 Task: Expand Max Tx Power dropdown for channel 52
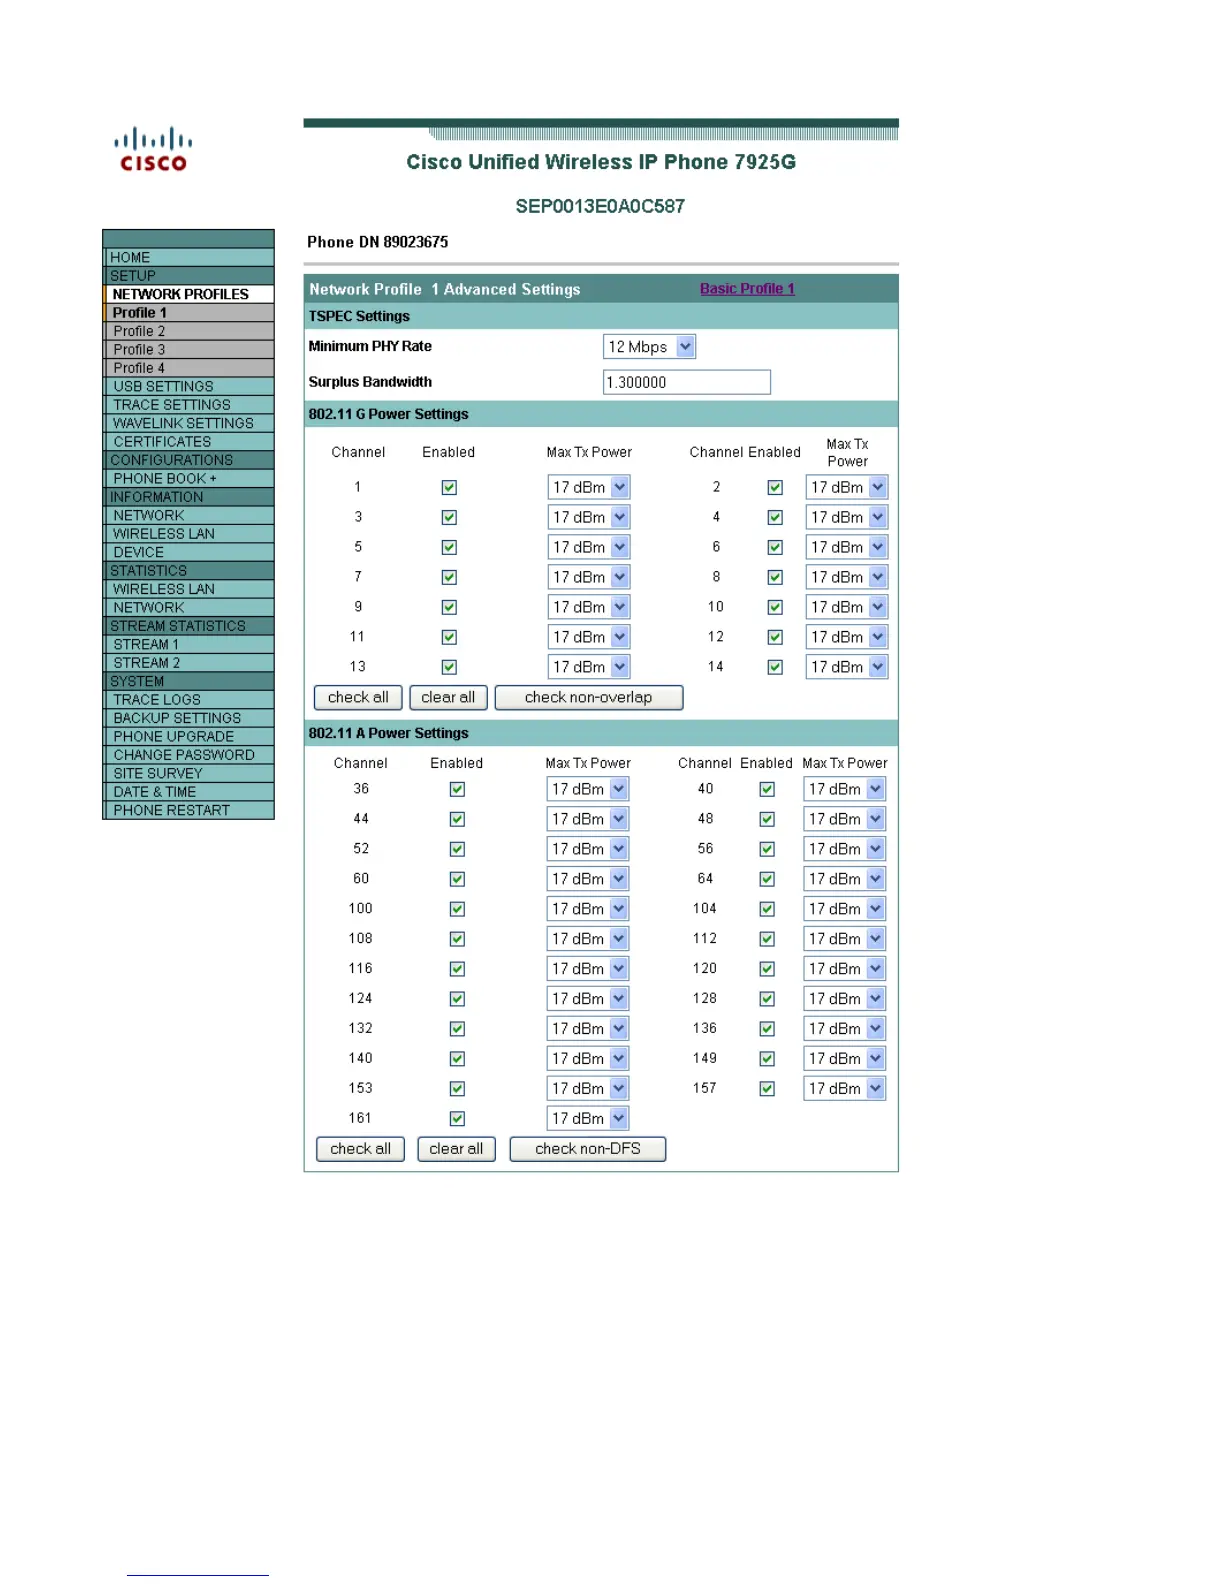(588, 849)
